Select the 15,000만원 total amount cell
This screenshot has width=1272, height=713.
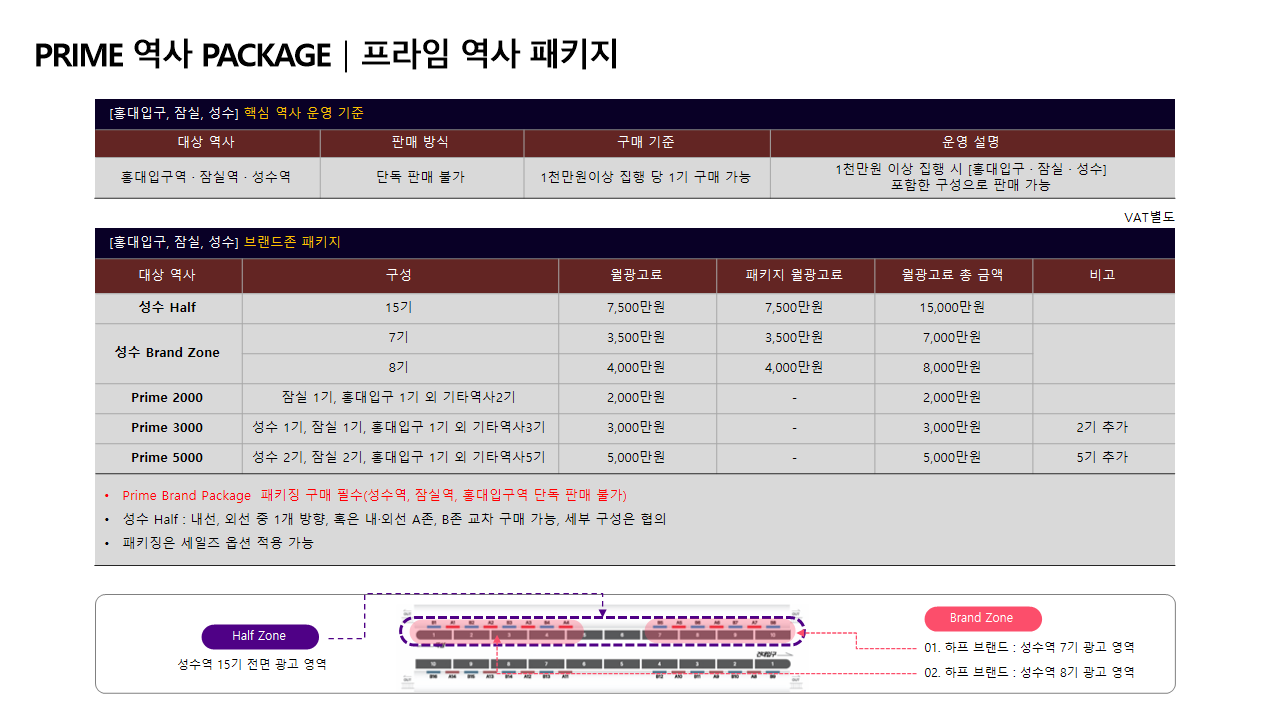(952, 308)
